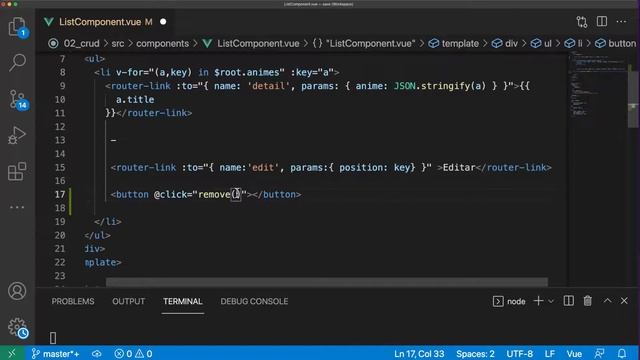This screenshot has height=360, width=640.
Task: Click the node terminal label
Action: pos(516,301)
